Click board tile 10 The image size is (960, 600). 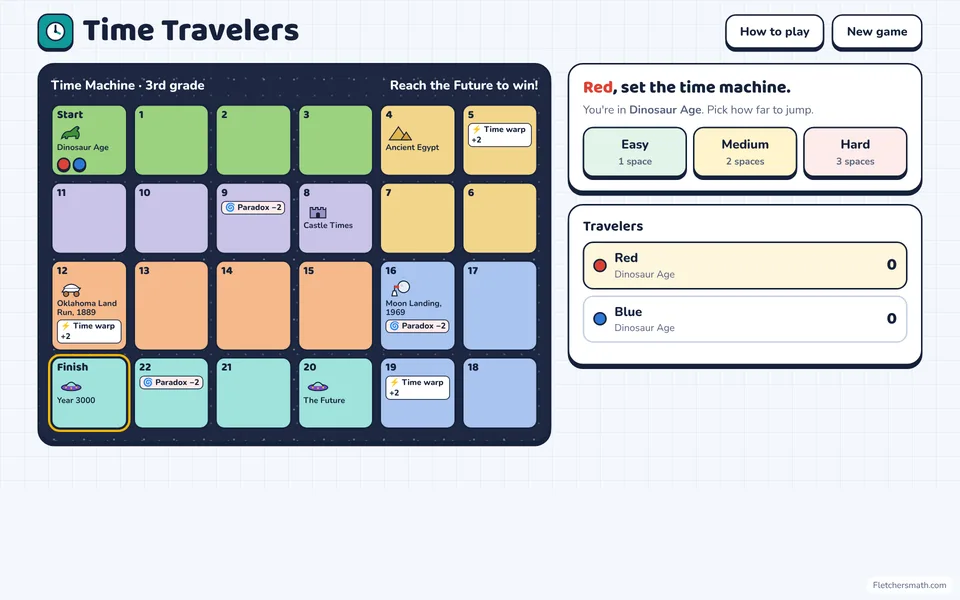171,218
